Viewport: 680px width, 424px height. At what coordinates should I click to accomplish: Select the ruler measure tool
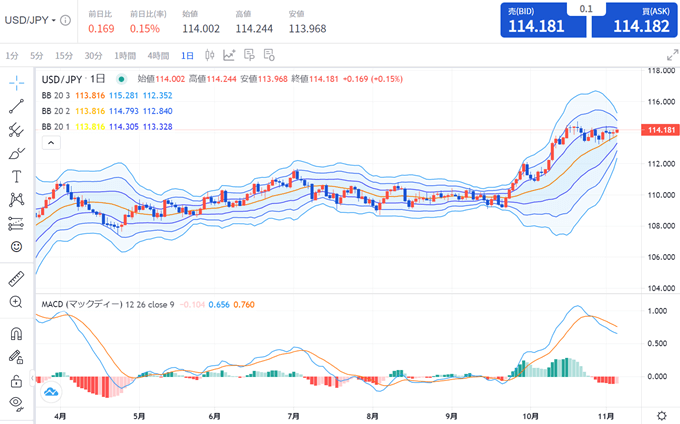pos(16,279)
